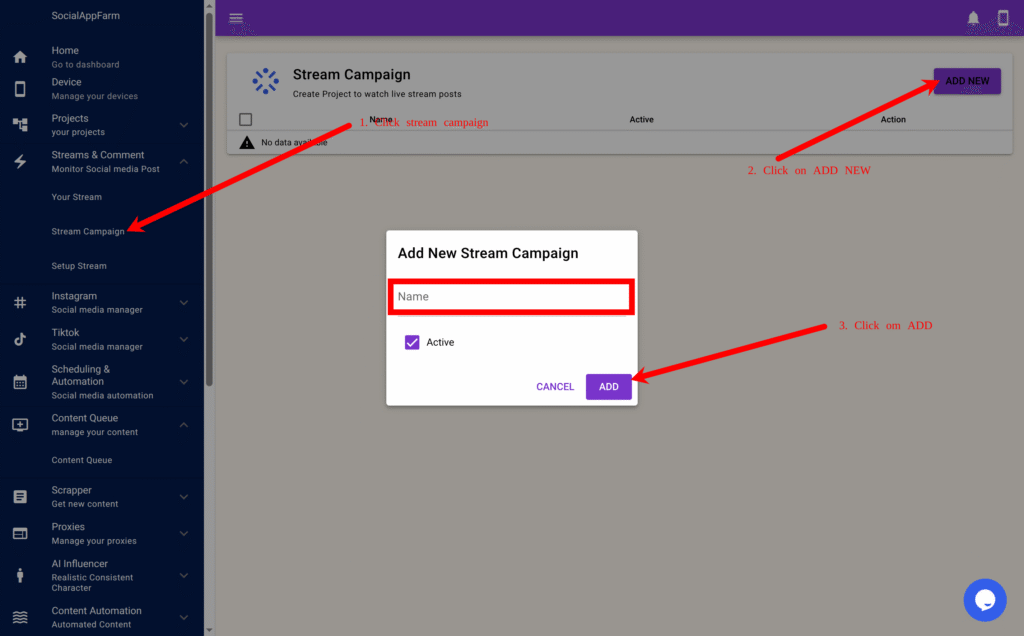Click CANCEL in the dialog

555,387
